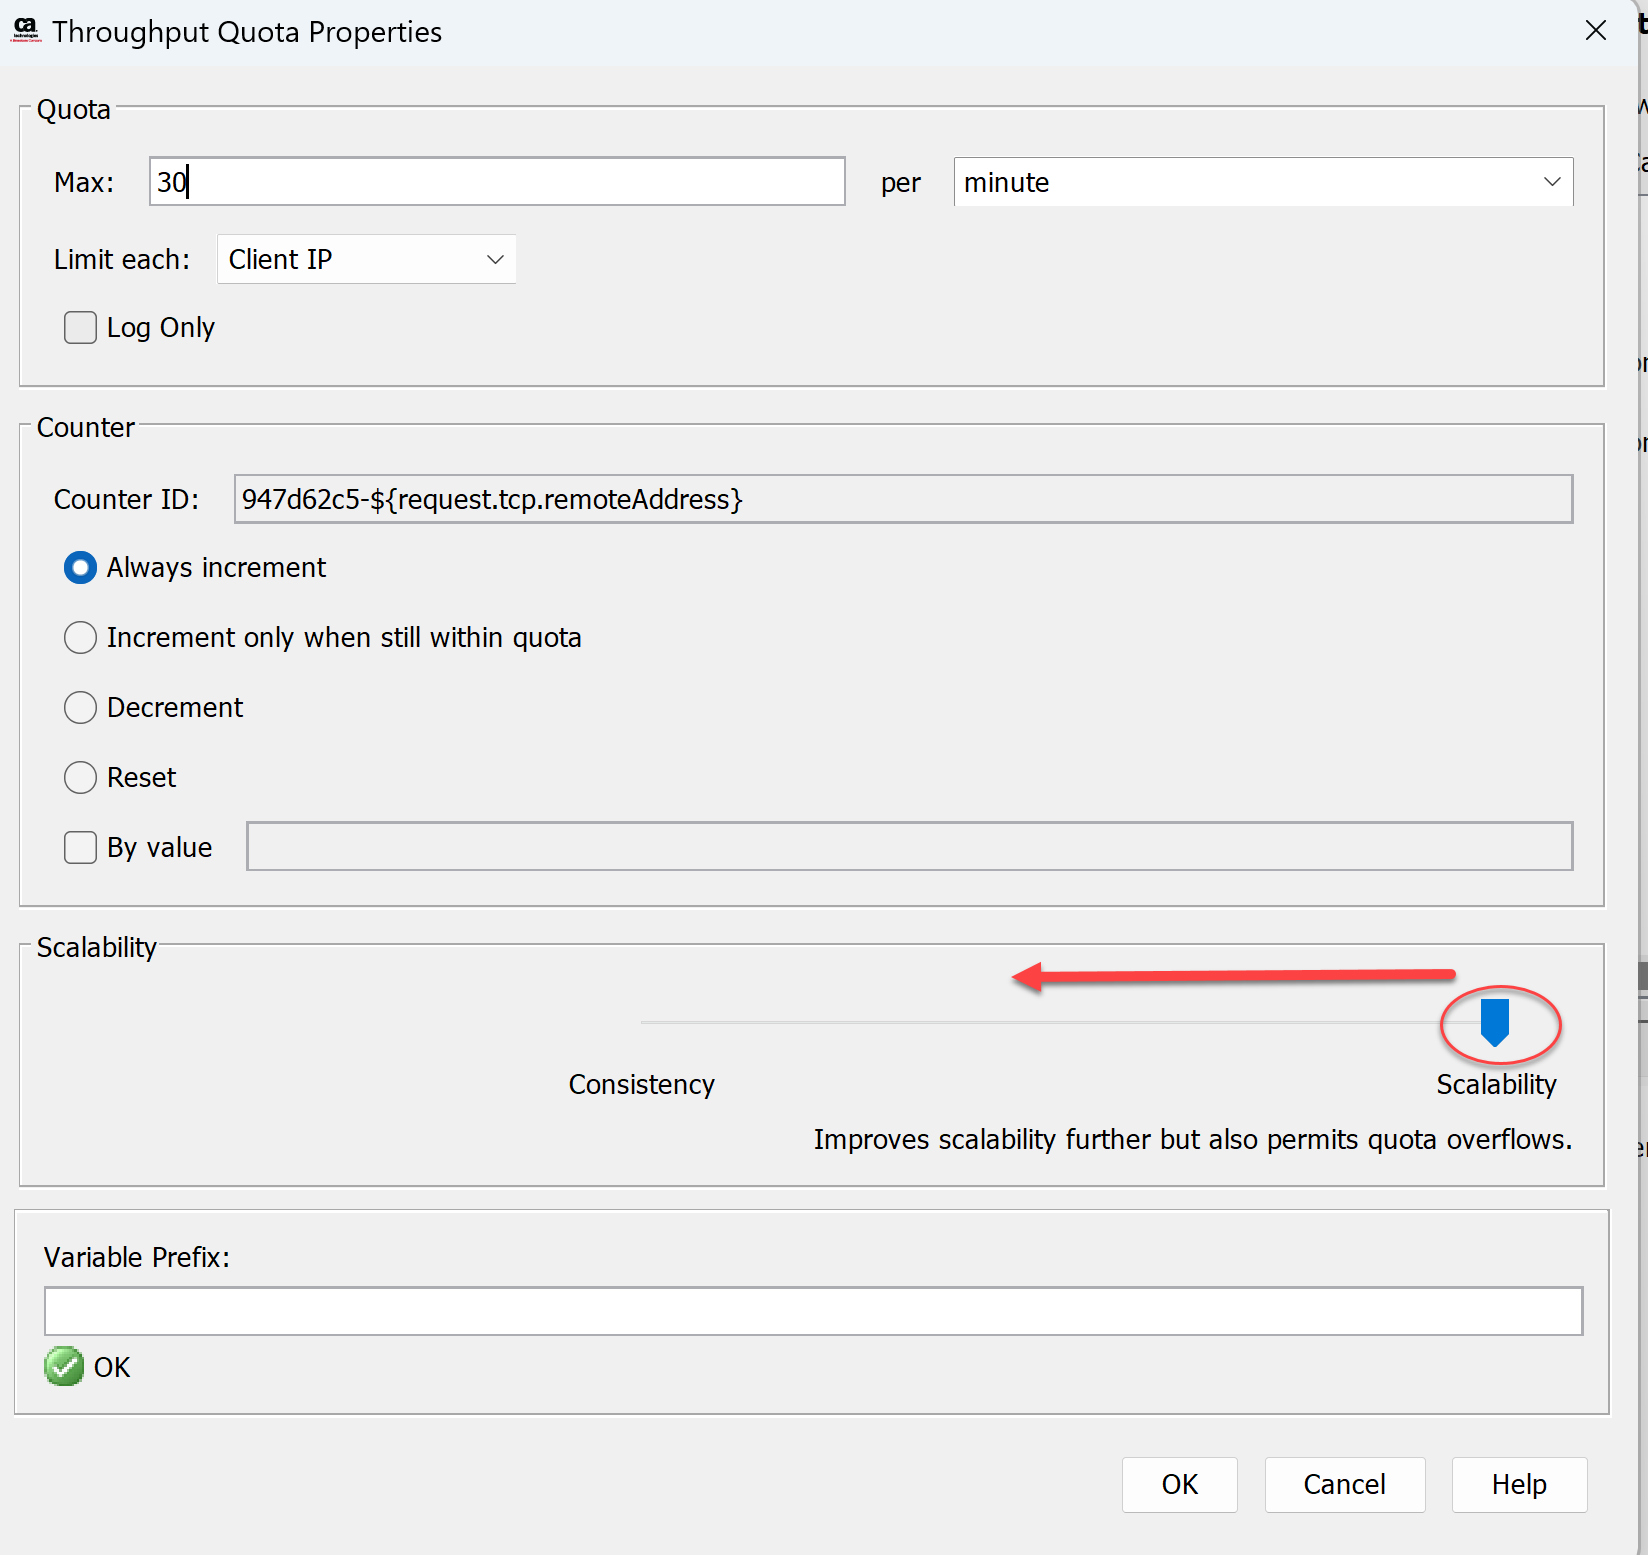
Task: Click the CA Technologies title bar icon
Action: [x=26, y=30]
